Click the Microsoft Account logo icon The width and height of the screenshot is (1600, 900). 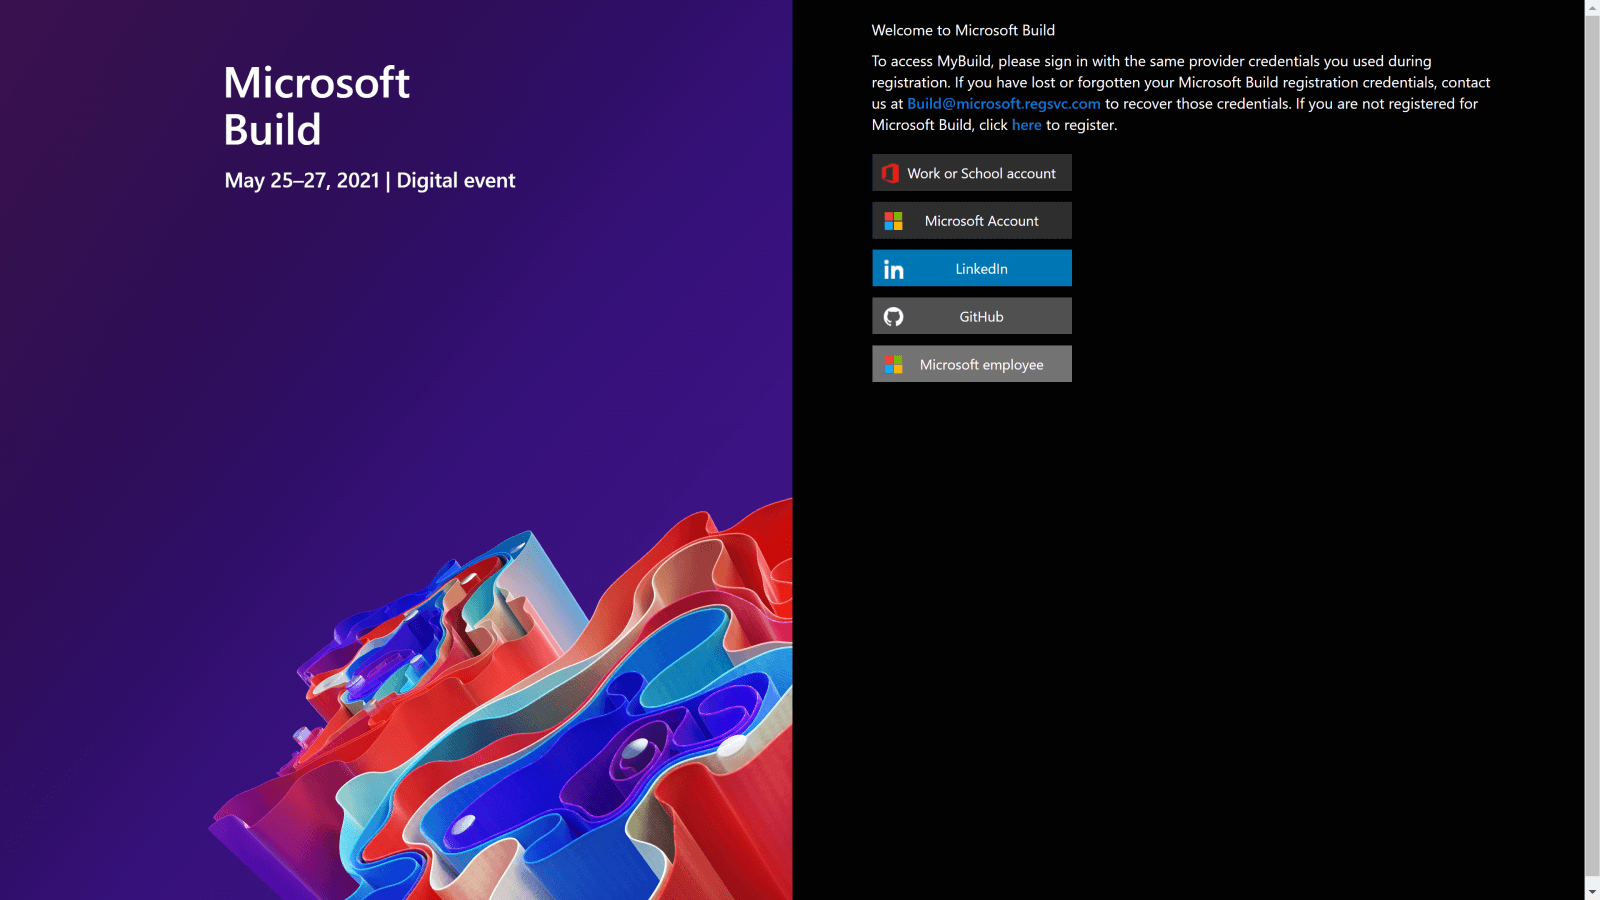click(893, 221)
